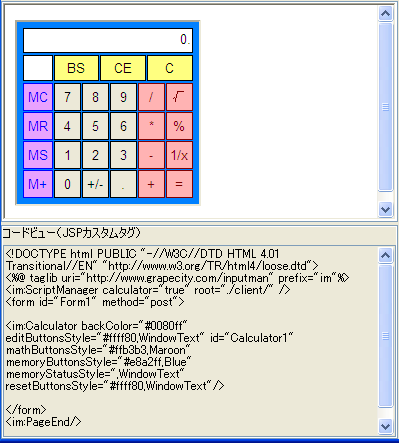The width and height of the screenshot is (399, 443).
Task: Click the '<im:PageEnd/>' code line
Action: pos(43,422)
